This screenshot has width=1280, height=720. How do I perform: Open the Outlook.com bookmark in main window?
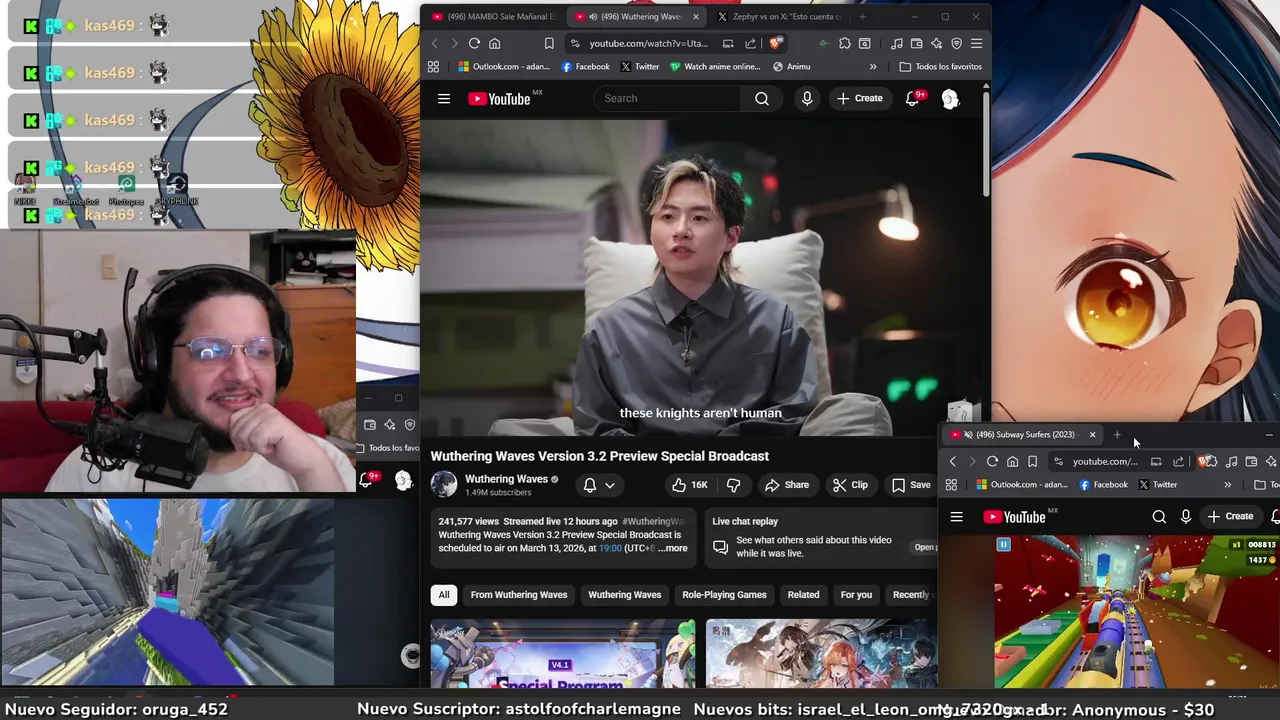tap(504, 67)
